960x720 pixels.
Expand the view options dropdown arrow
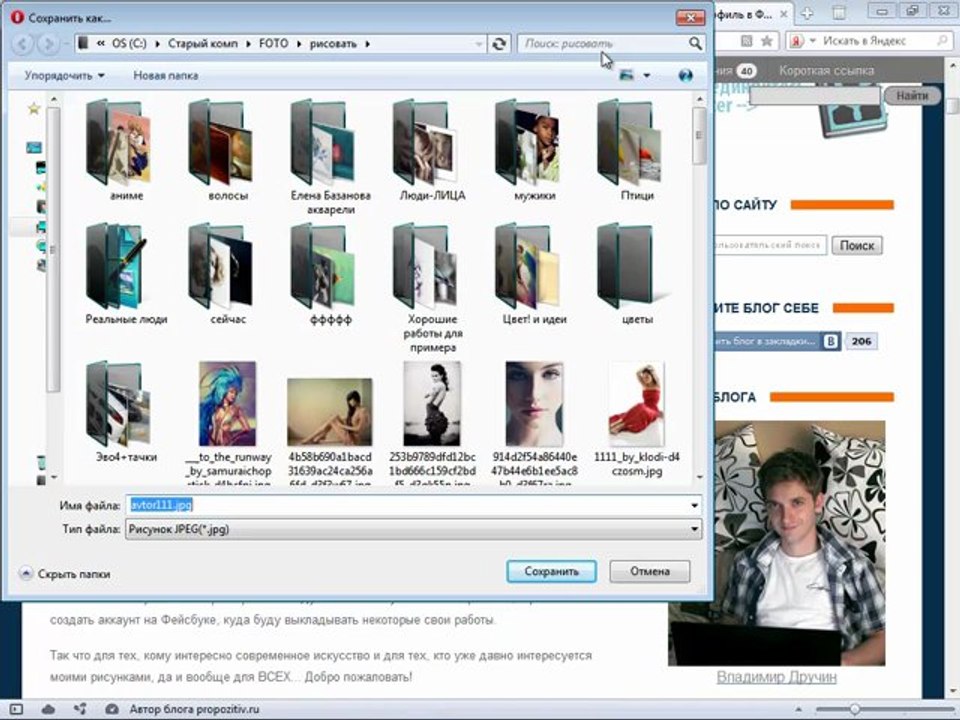coord(647,76)
